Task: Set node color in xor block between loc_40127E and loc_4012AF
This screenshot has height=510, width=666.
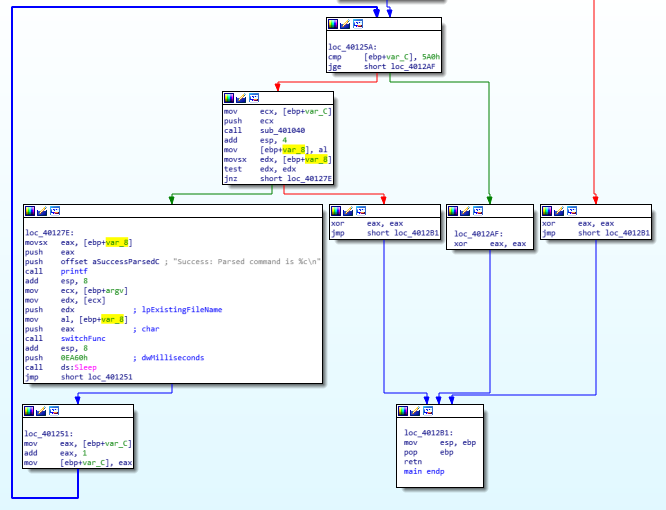Action: point(336,211)
